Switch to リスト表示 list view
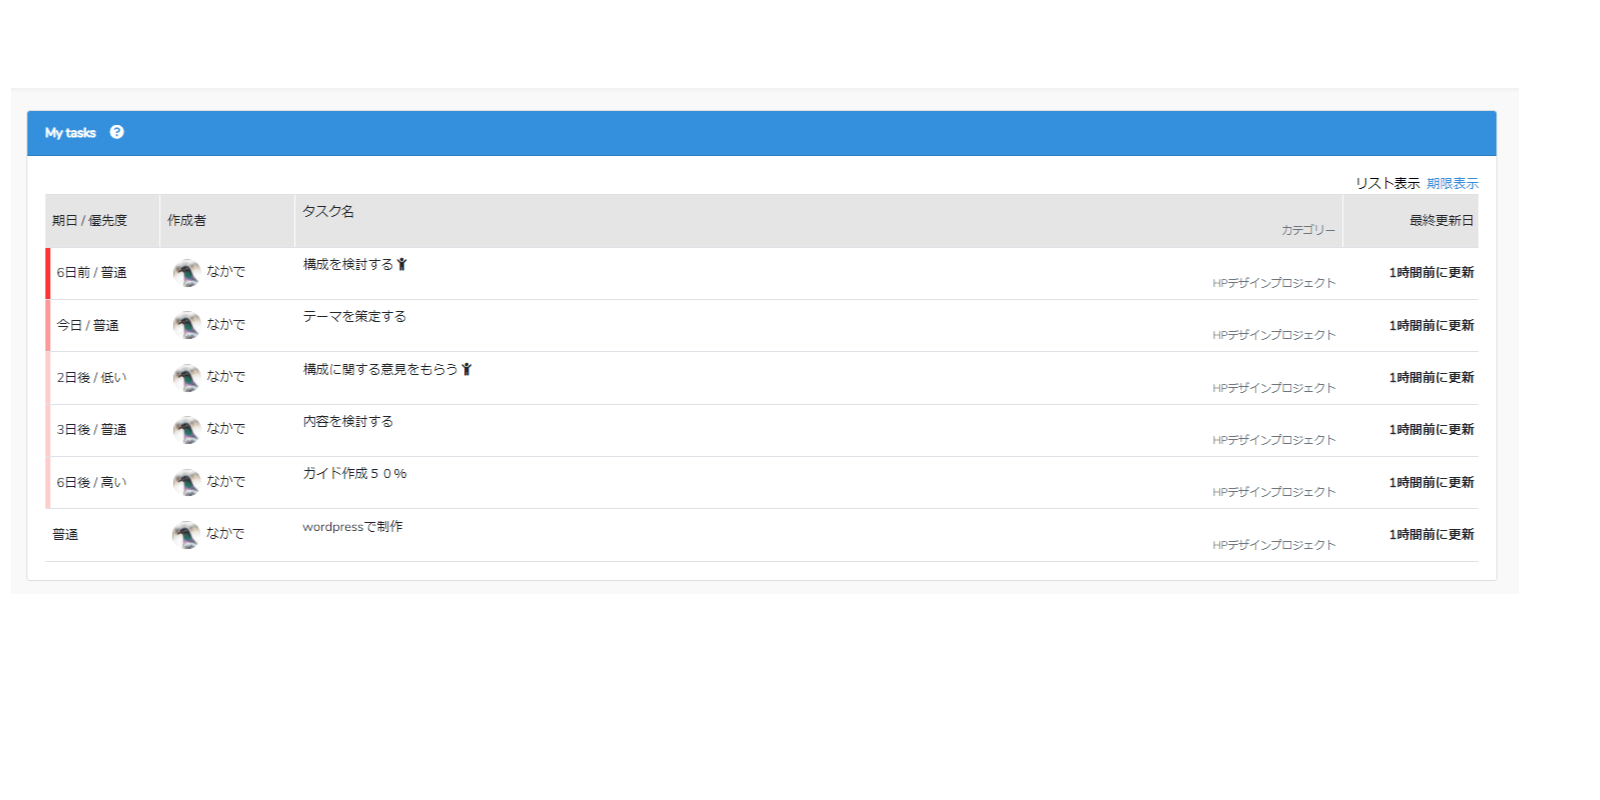The height and width of the screenshot is (800, 1600). pyautogui.click(x=1387, y=183)
